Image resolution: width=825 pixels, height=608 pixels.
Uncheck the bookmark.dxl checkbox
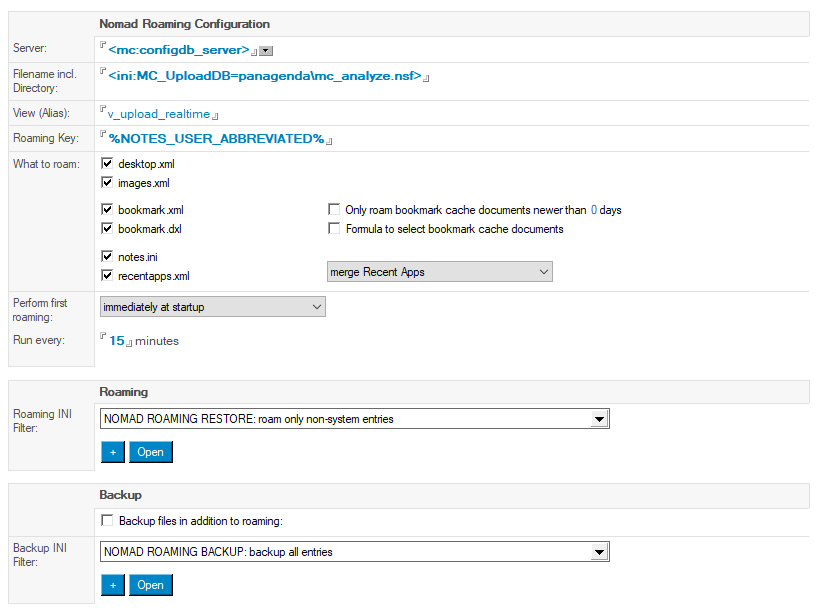click(x=108, y=229)
